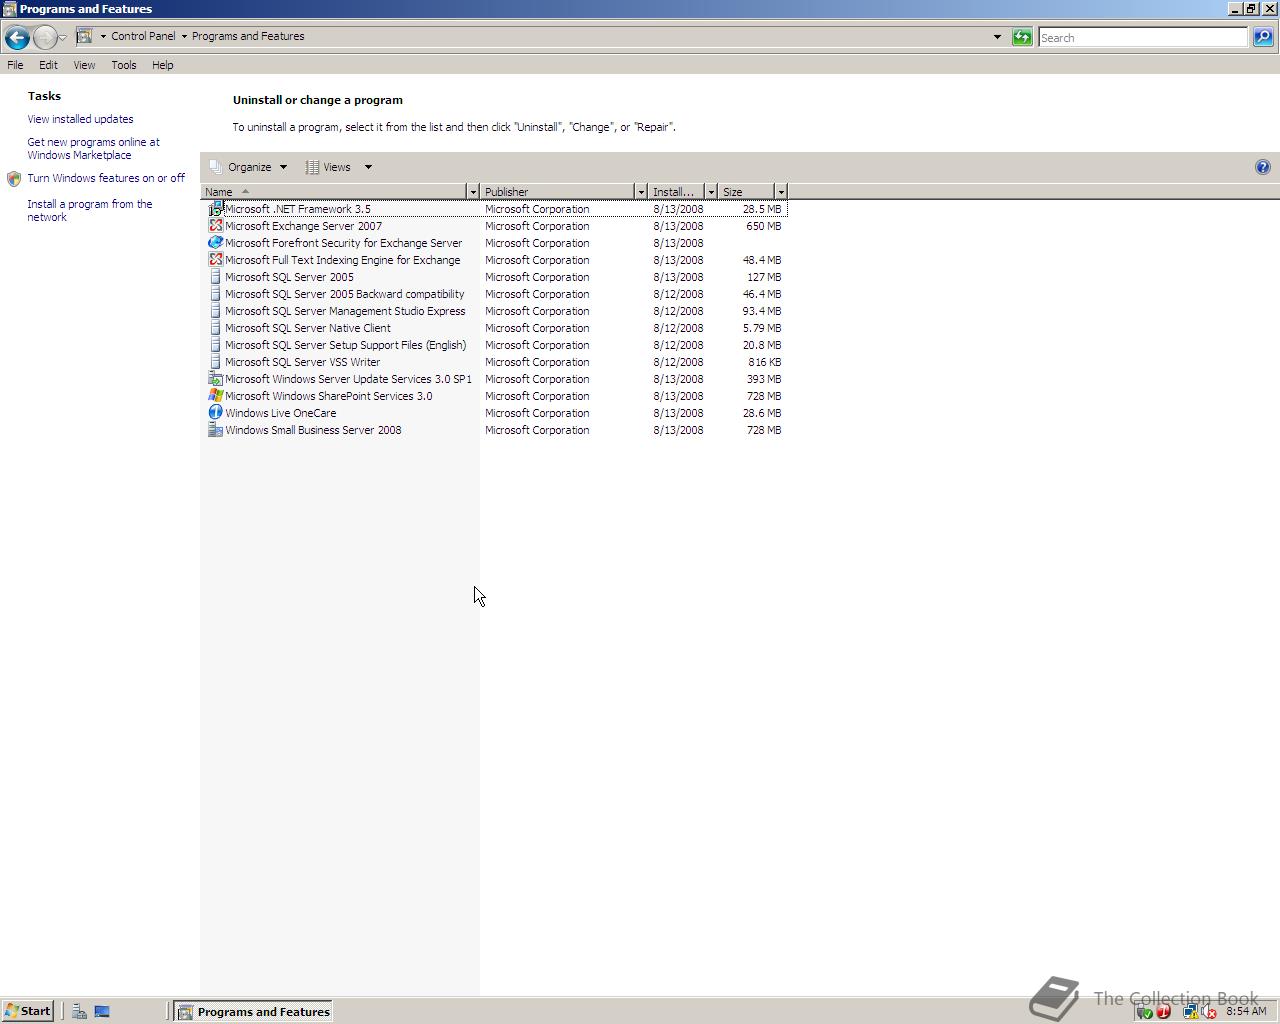Click the Search input field
1280x1024 pixels.
pos(1143,37)
